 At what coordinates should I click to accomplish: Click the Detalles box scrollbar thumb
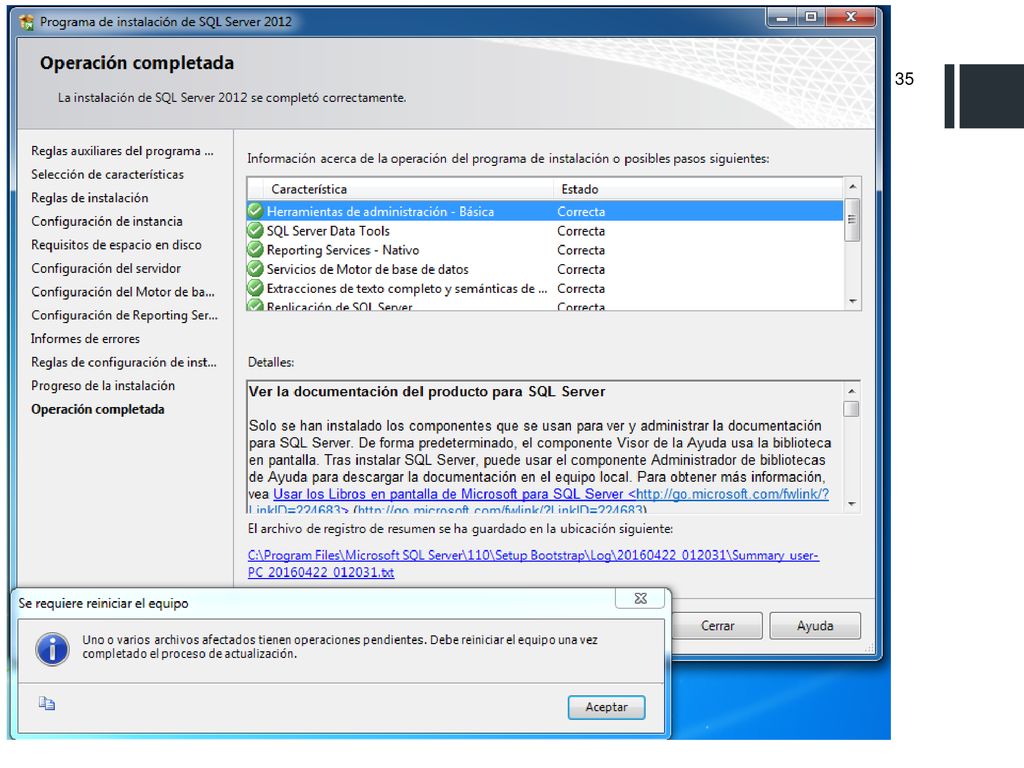point(852,409)
